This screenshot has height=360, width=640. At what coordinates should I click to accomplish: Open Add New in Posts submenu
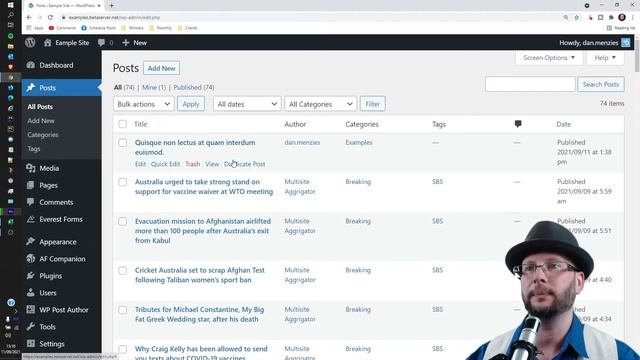coord(41,121)
